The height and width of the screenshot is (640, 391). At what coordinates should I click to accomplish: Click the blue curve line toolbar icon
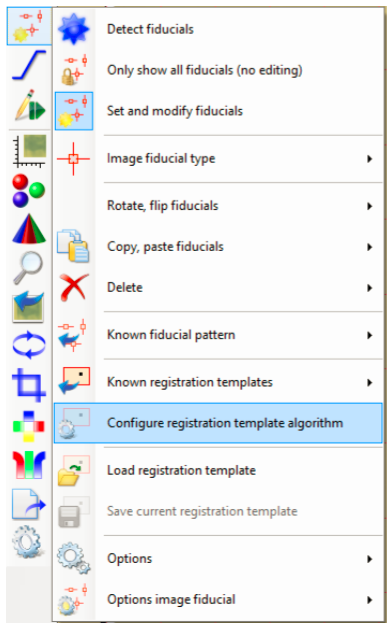[29, 64]
